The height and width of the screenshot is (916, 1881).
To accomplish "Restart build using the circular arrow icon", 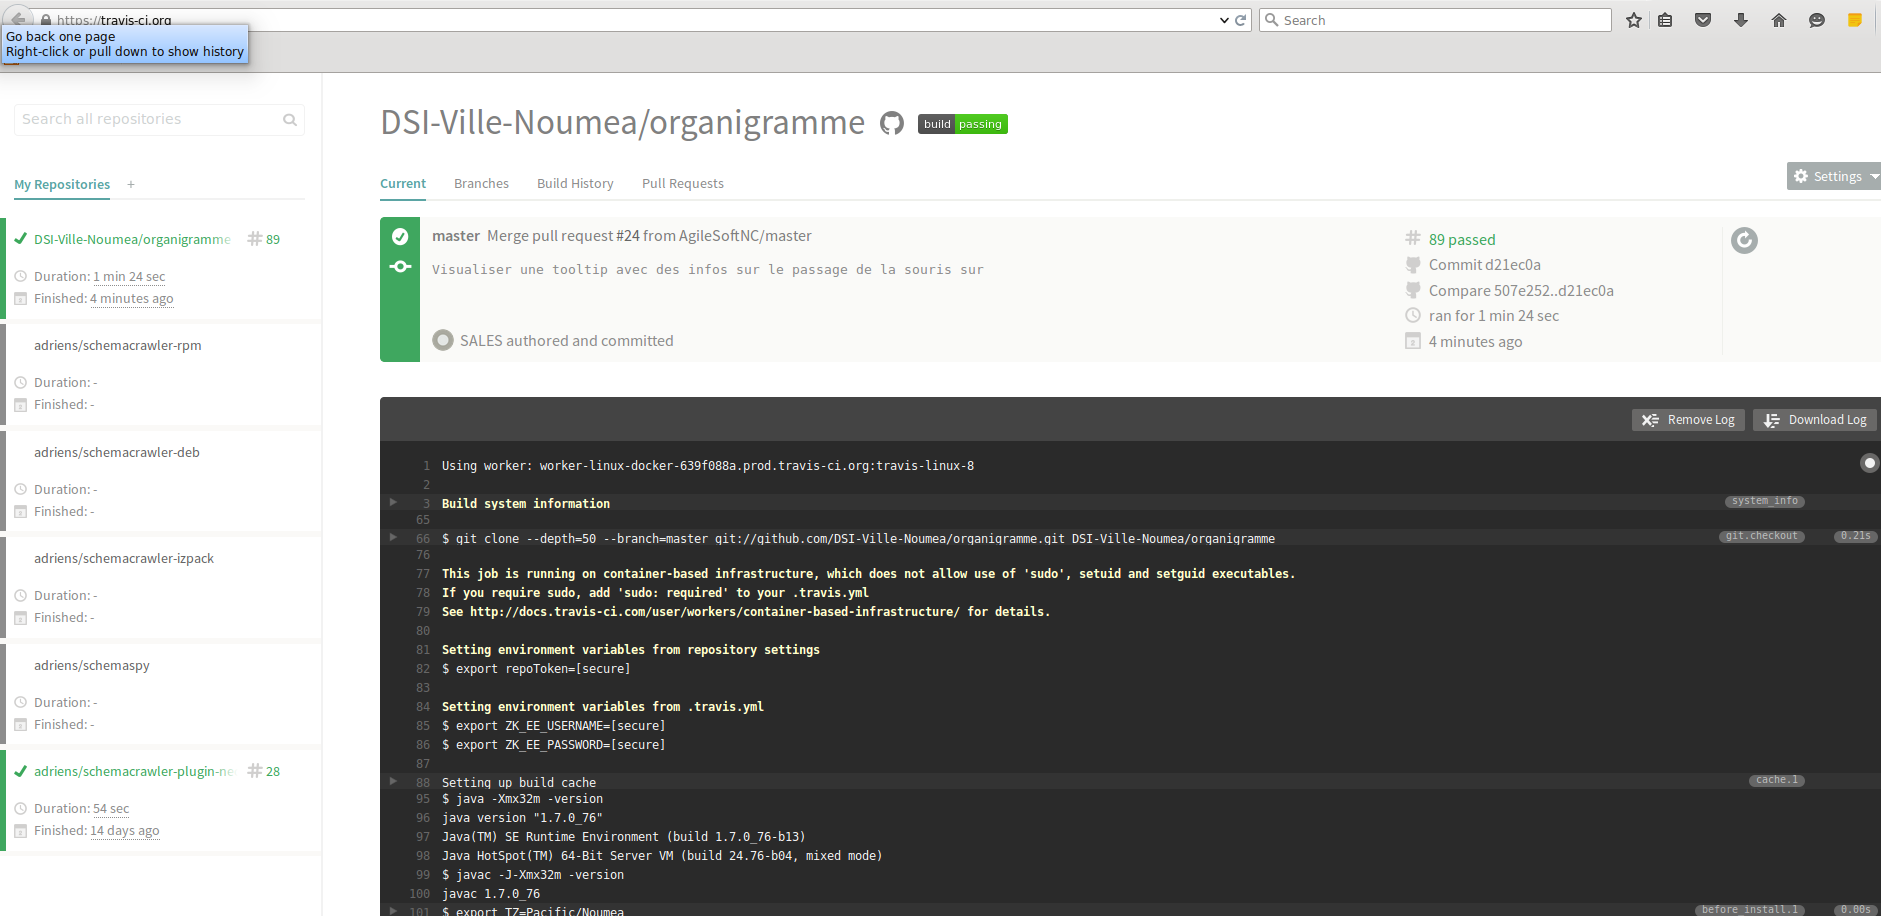I will (x=1744, y=240).
